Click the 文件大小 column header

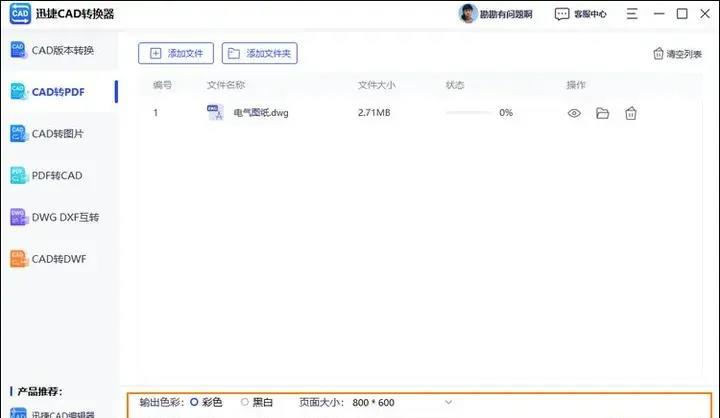(x=377, y=85)
